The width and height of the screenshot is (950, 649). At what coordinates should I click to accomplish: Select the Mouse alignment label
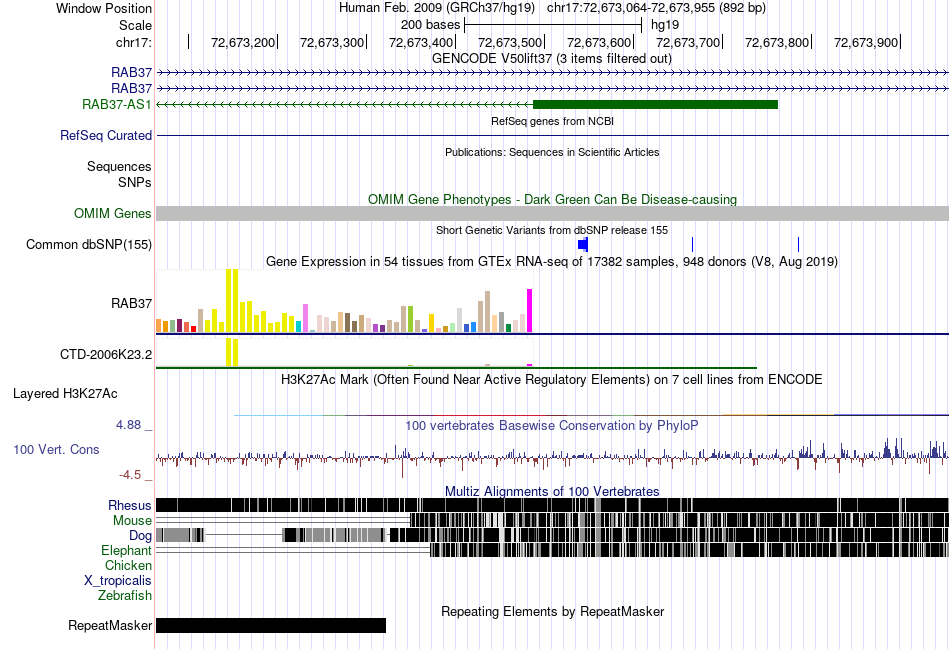[133, 521]
